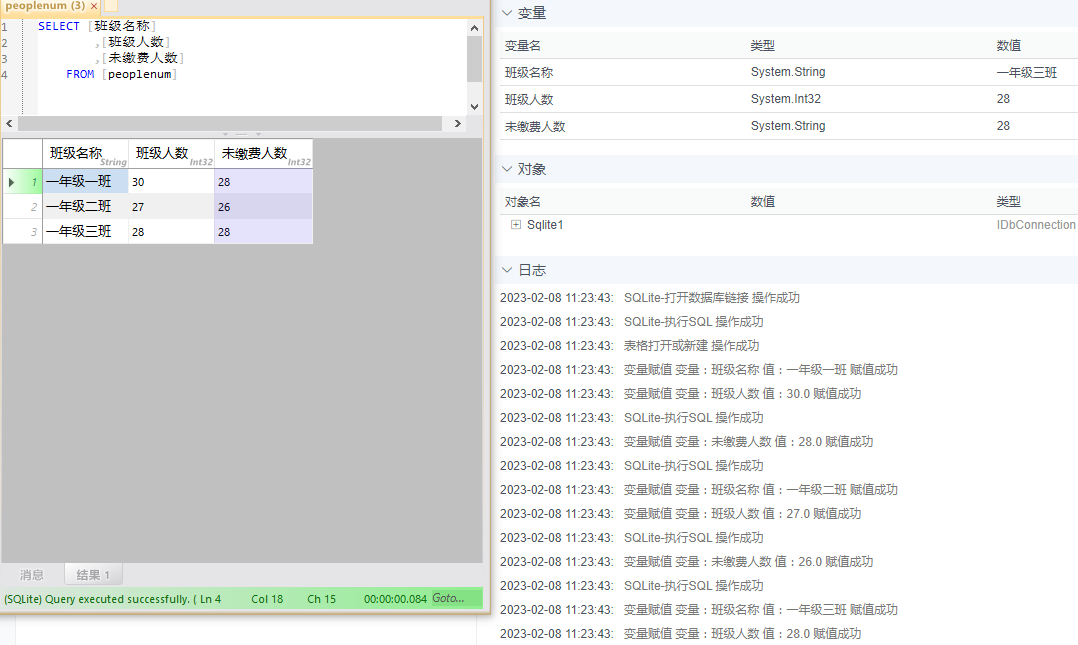Open the 结果 1 tab

(x=93, y=575)
